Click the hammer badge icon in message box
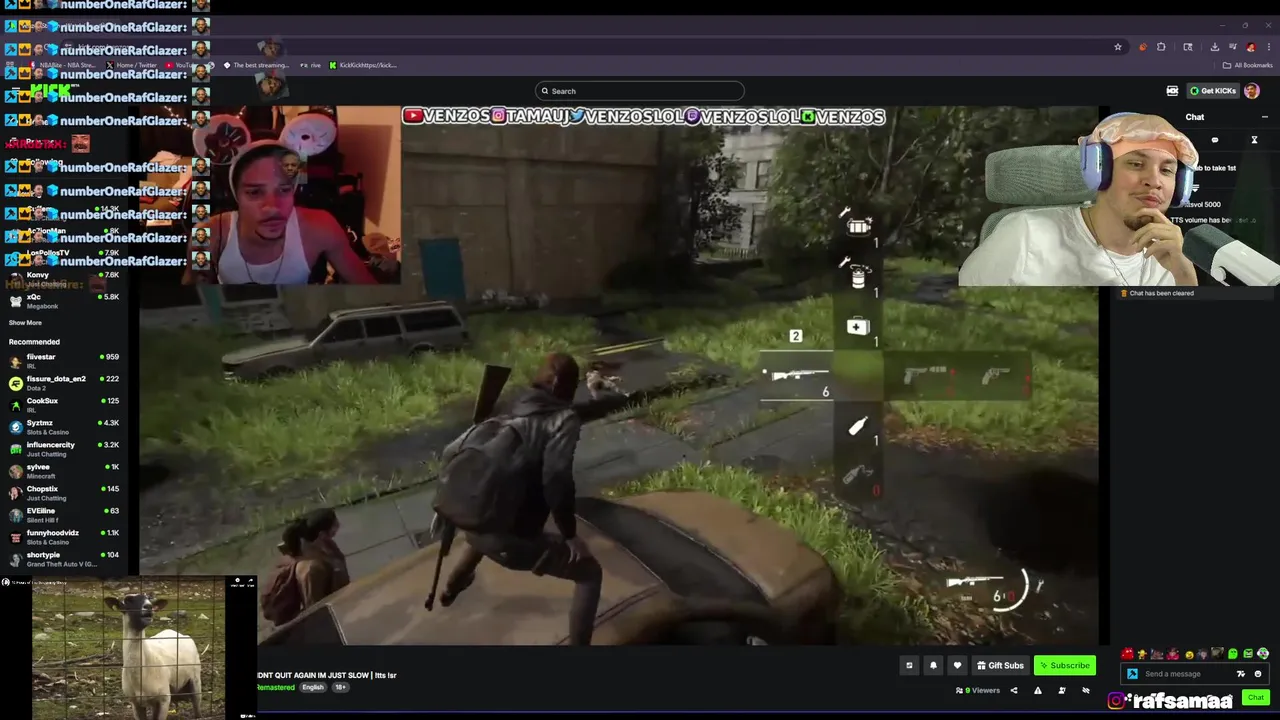This screenshot has width=1280, height=720. (x=1132, y=674)
